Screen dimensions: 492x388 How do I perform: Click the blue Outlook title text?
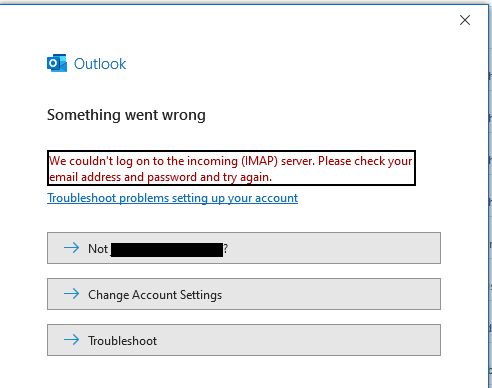(x=100, y=64)
